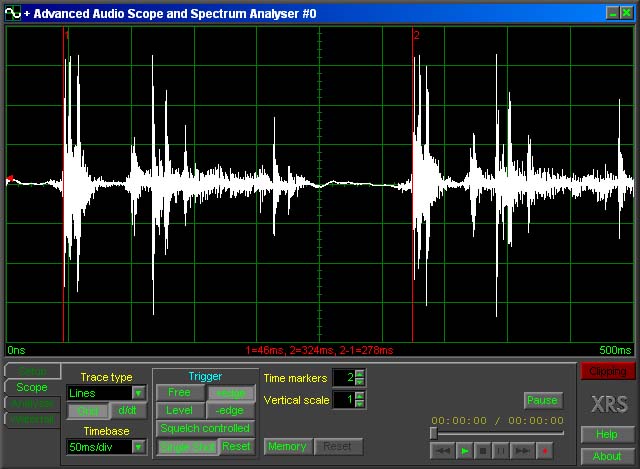Click the red Clipping indicator
The height and width of the screenshot is (469, 640).
(607, 371)
